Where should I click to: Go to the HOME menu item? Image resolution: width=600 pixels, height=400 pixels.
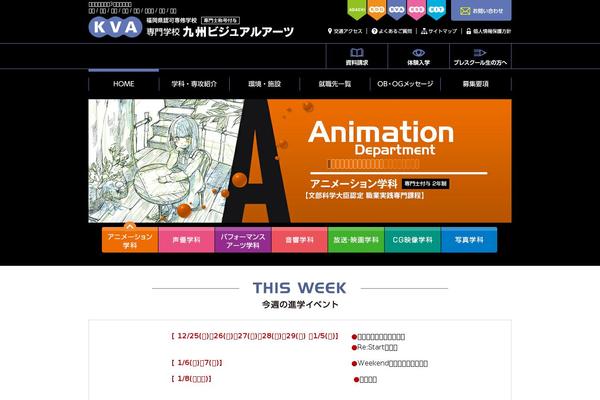(x=124, y=84)
